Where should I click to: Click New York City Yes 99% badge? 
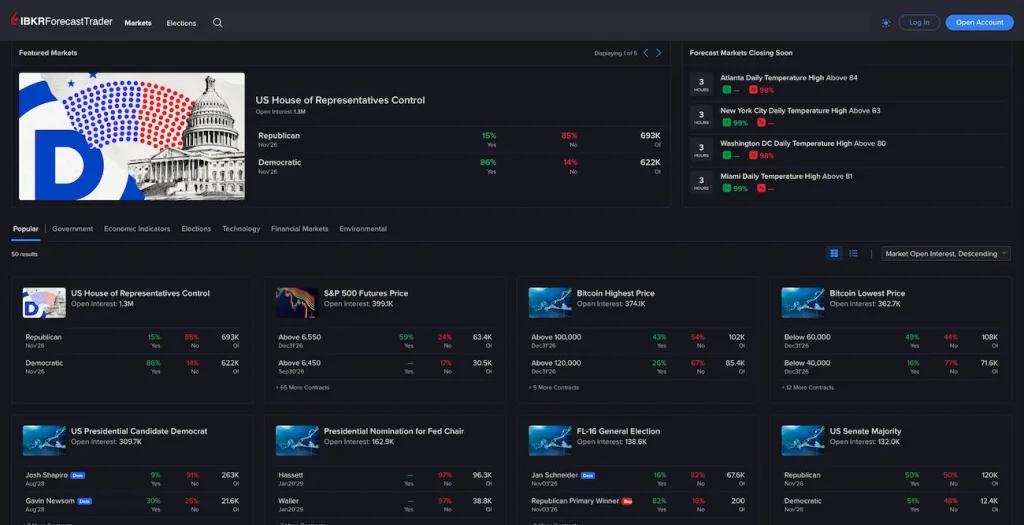click(735, 123)
